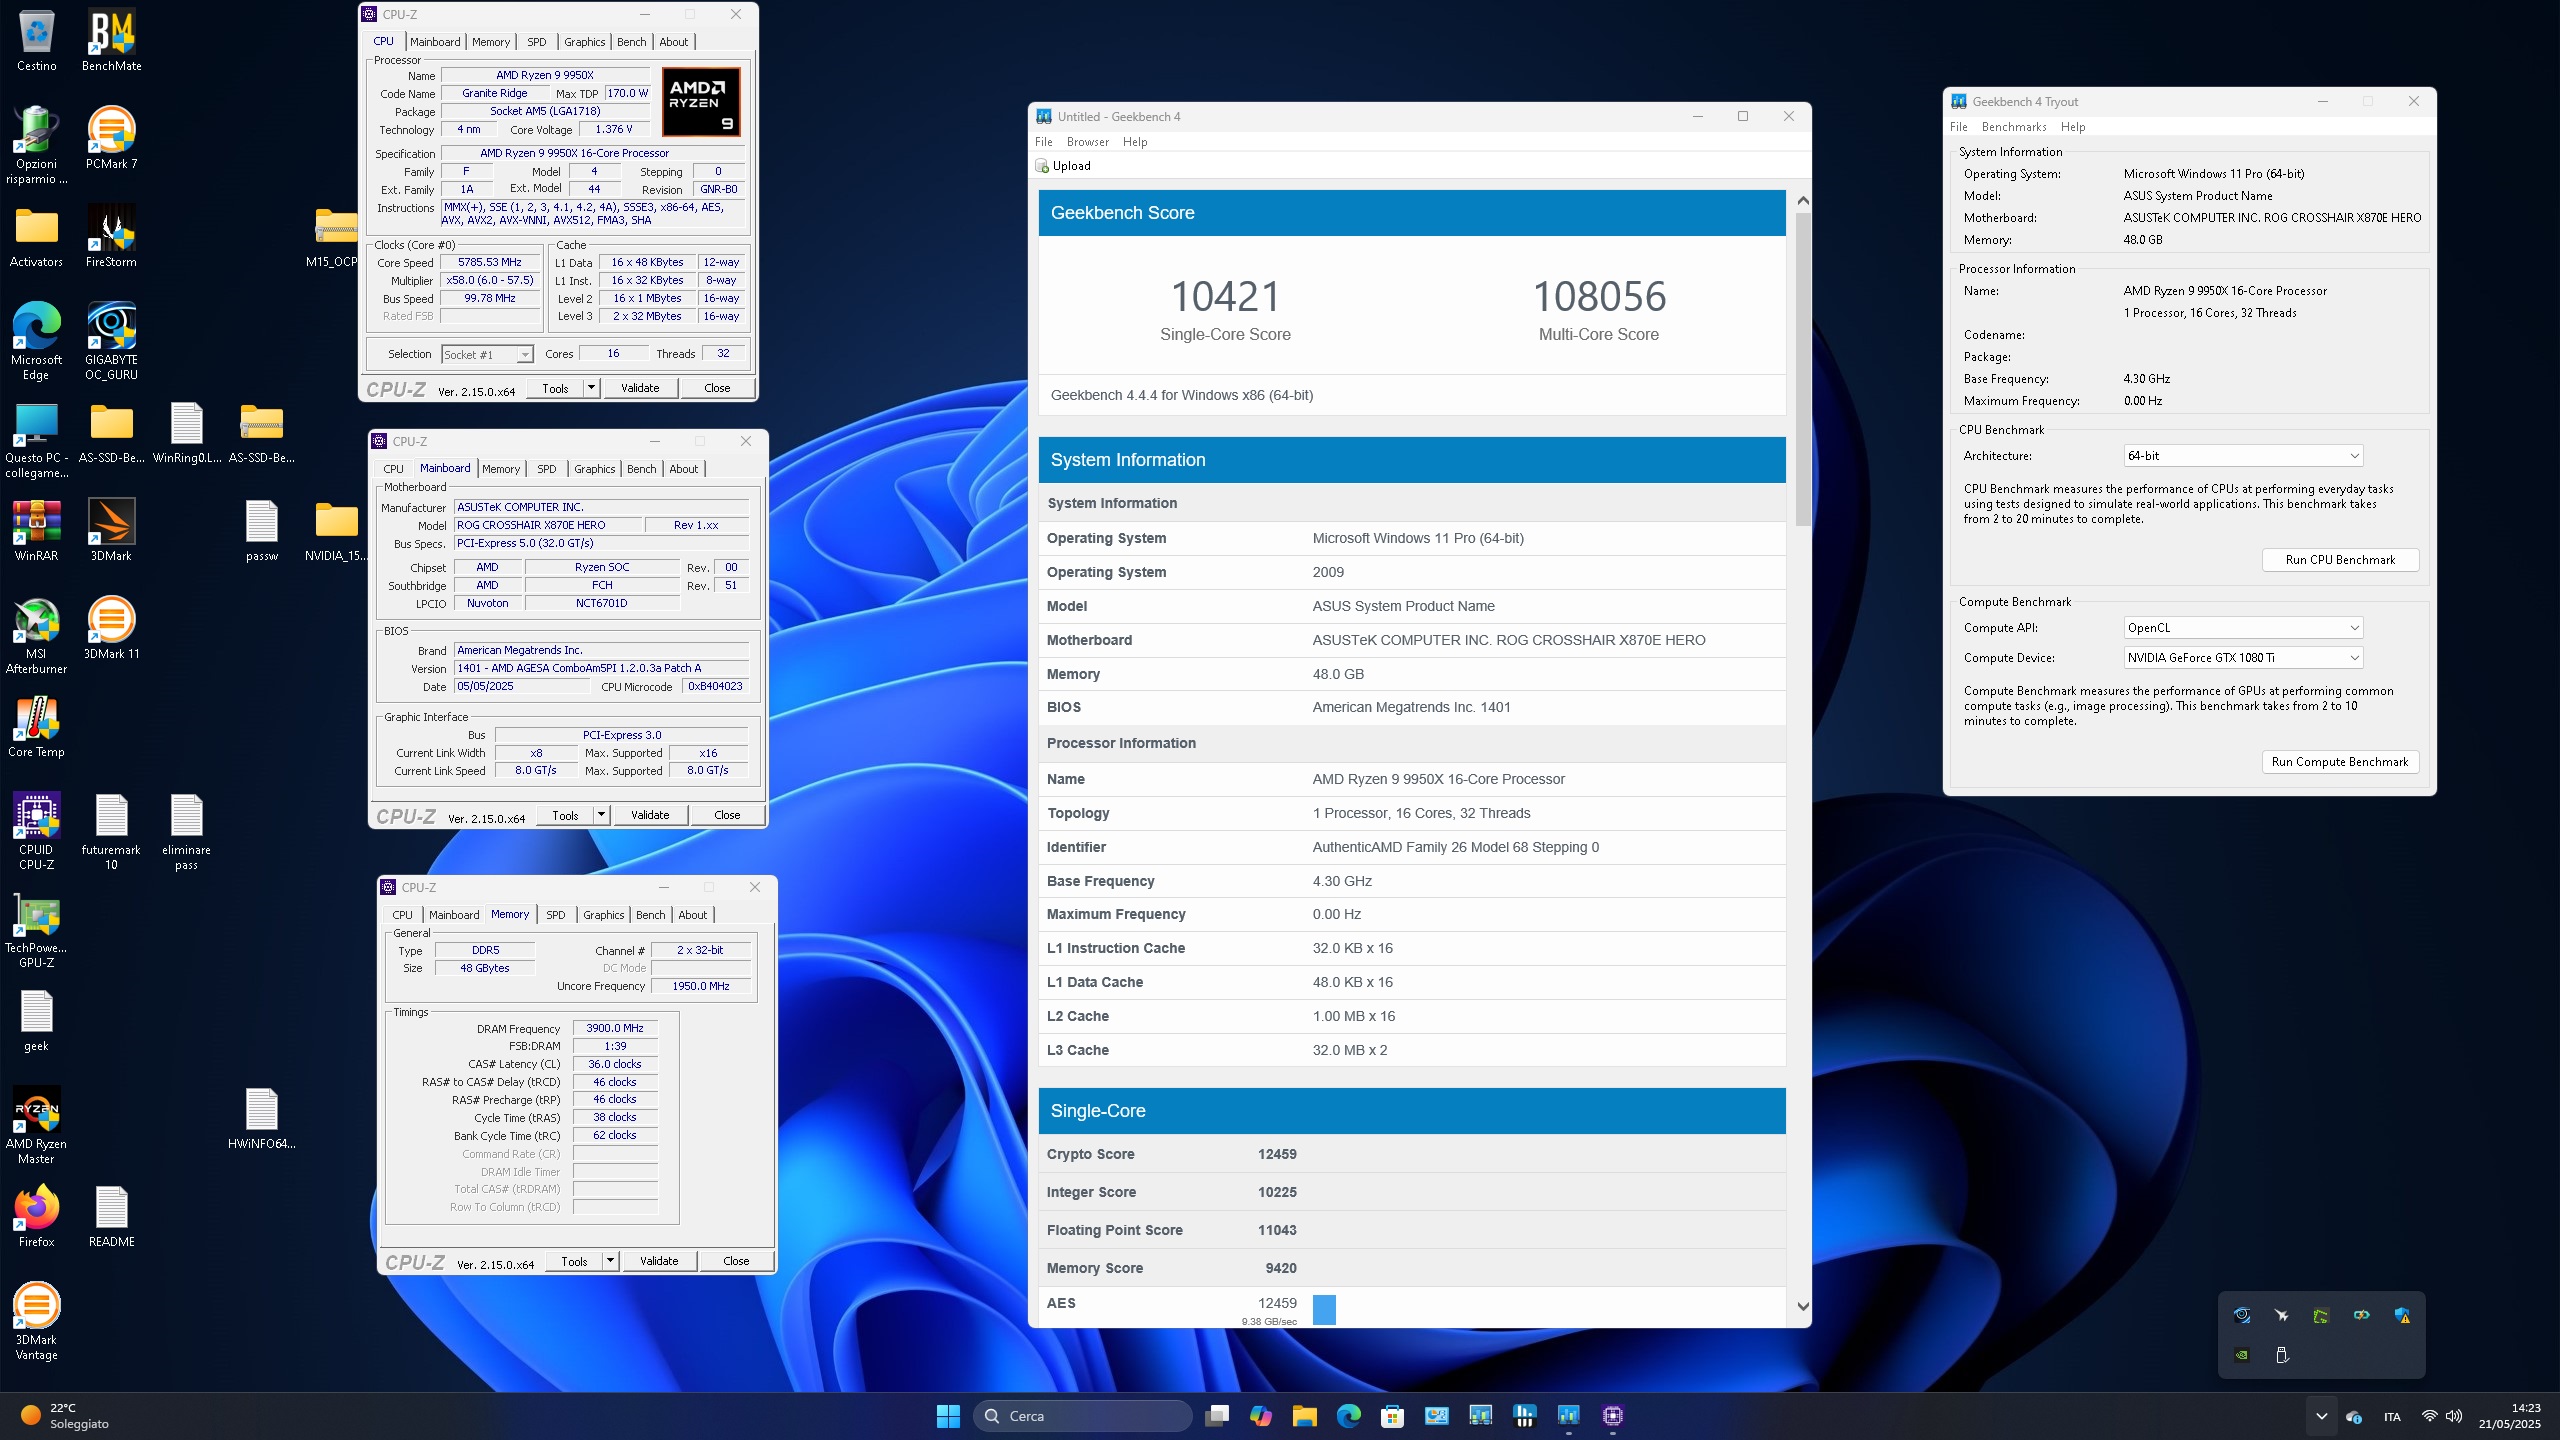Viewport: 2560px width, 1440px height.
Task: Switch to the Bench tab in the top CPU-Z window
Action: pos(631,42)
